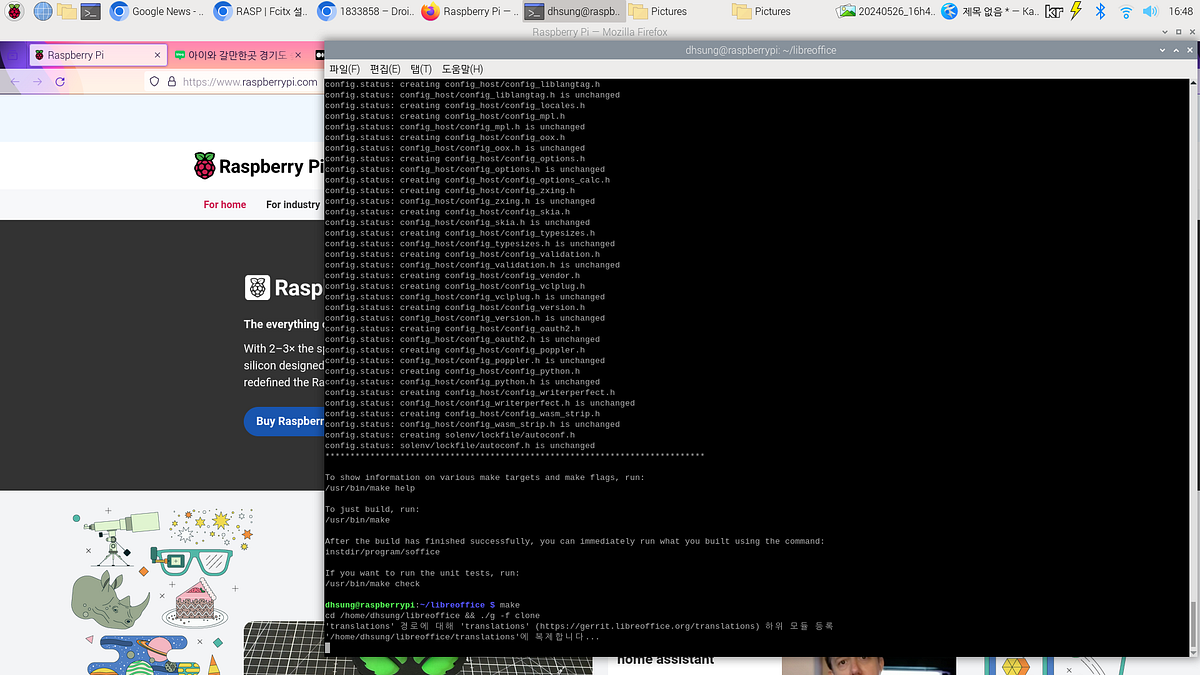Click the tracking protection shield icon

pos(154,82)
